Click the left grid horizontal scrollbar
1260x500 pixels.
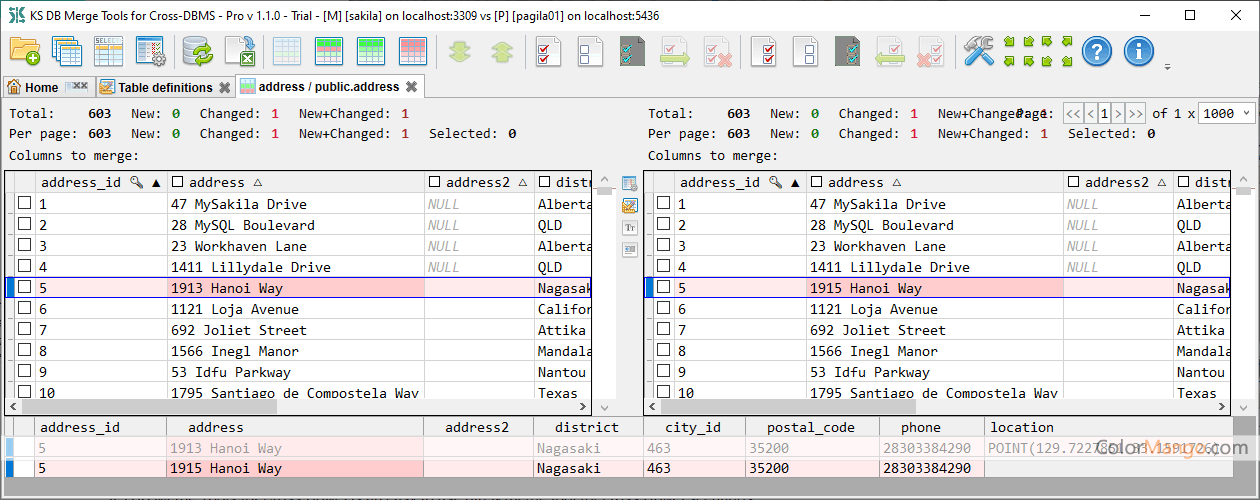(x=299, y=407)
